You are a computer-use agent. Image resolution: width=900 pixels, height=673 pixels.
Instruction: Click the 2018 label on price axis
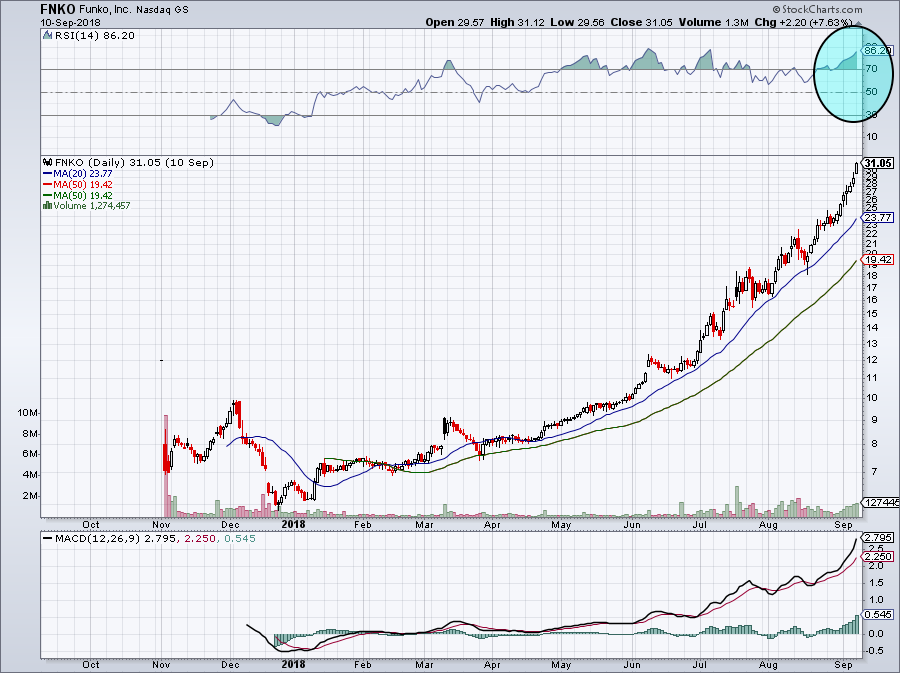pos(293,524)
